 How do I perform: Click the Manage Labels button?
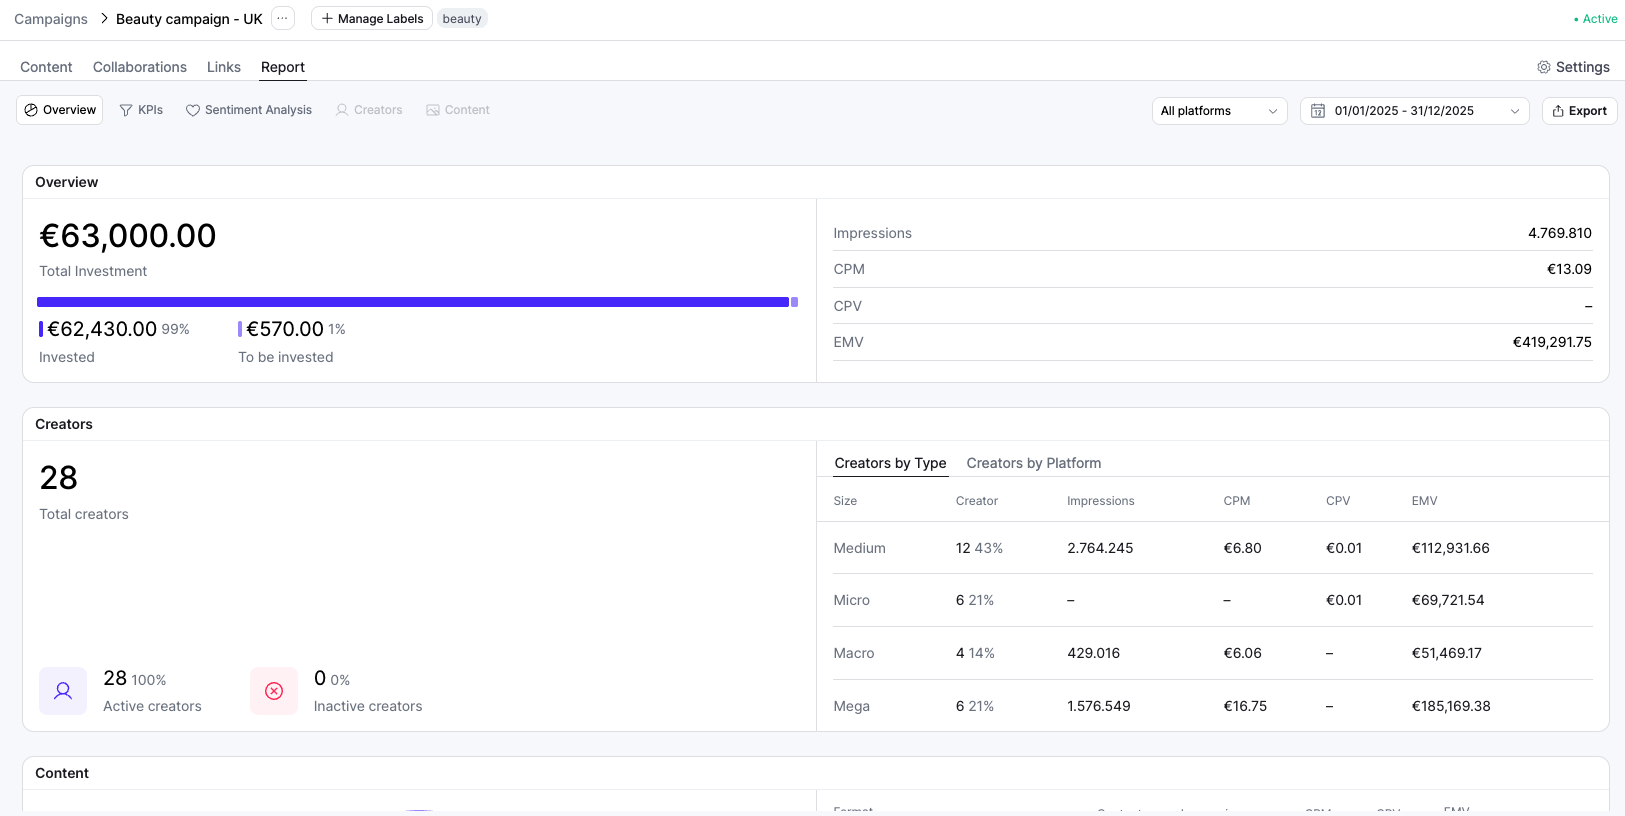(x=372, y=19)
